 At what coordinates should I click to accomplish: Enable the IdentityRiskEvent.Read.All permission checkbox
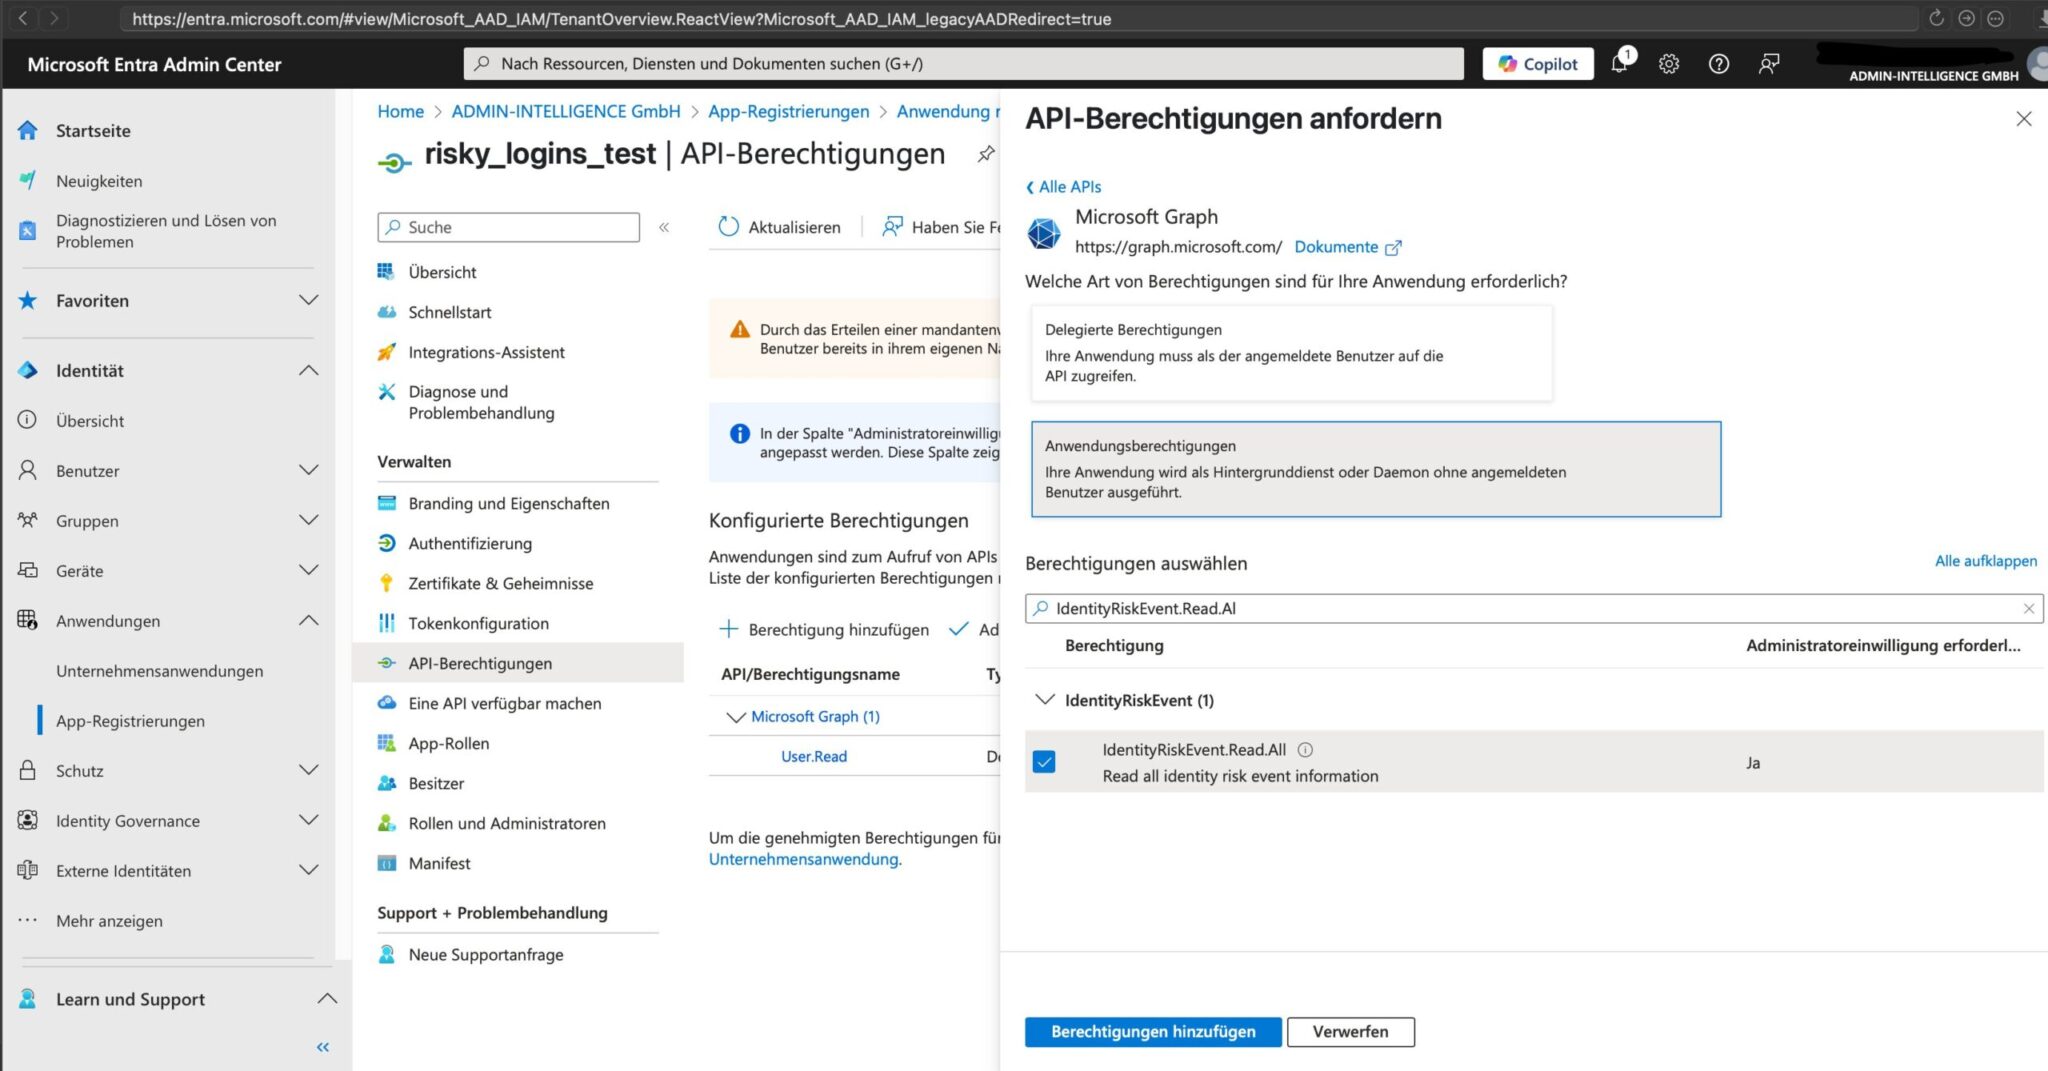1045,762
